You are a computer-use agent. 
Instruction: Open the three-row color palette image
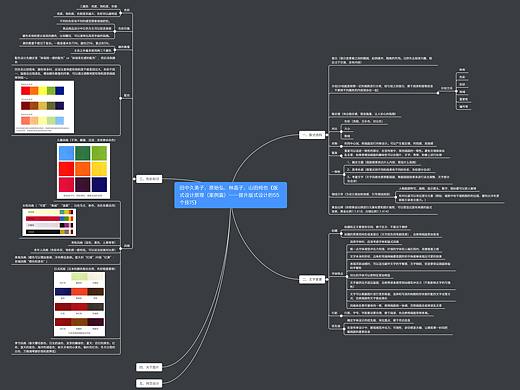44,107
